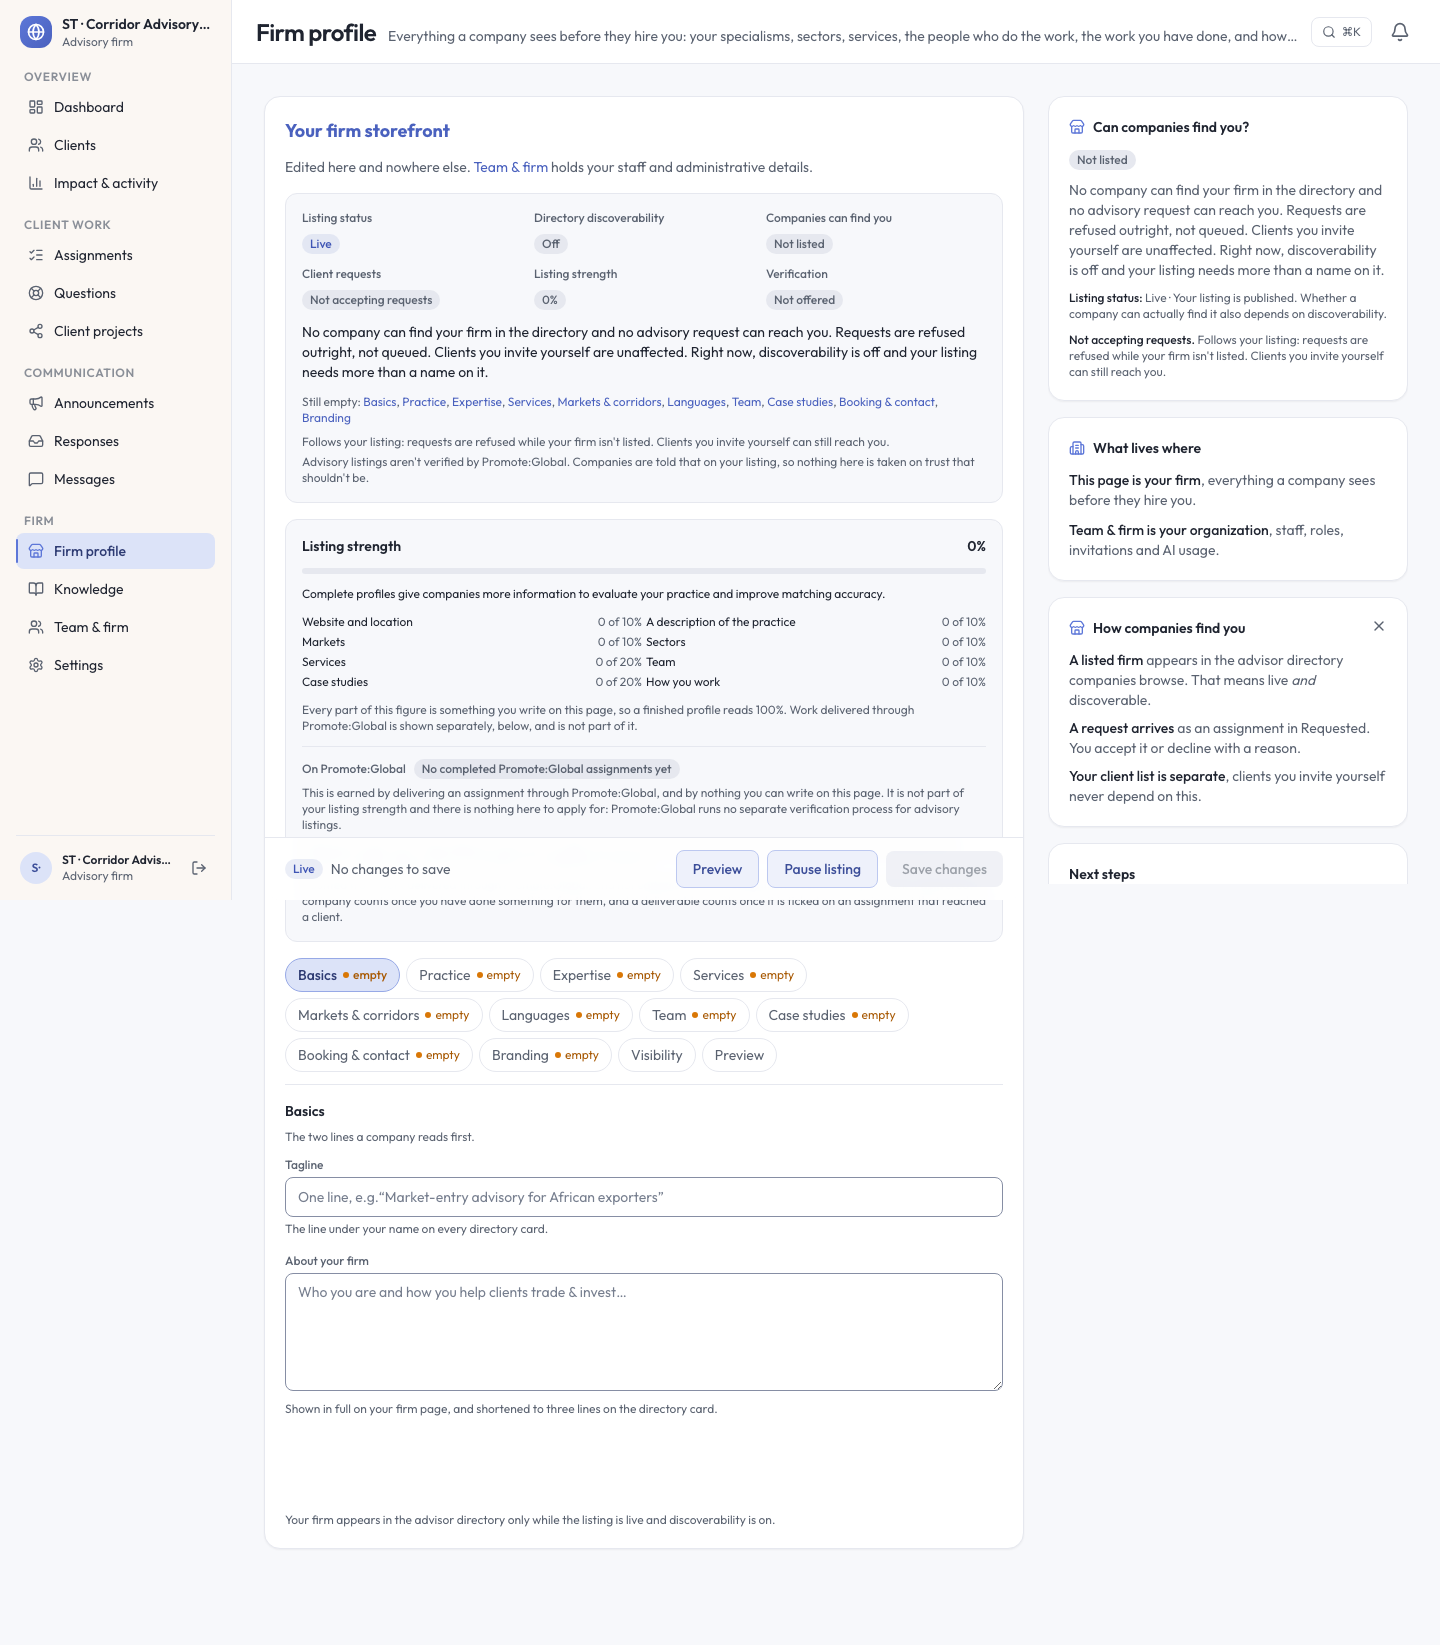This screenshot has width=1440, height=1645.
Task: Open the Branding tab
Action: tap(545, 1055)
